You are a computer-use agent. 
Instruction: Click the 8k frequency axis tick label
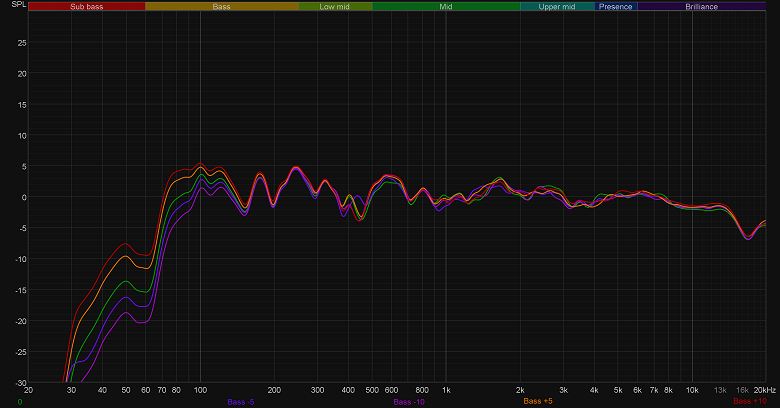pyautogui.click(x=669, y=390)
